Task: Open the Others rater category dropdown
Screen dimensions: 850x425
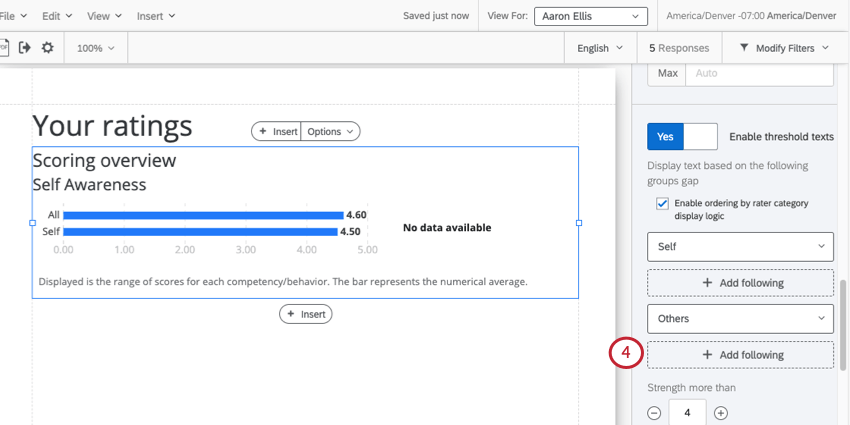Action: click(x=740, y=319)
